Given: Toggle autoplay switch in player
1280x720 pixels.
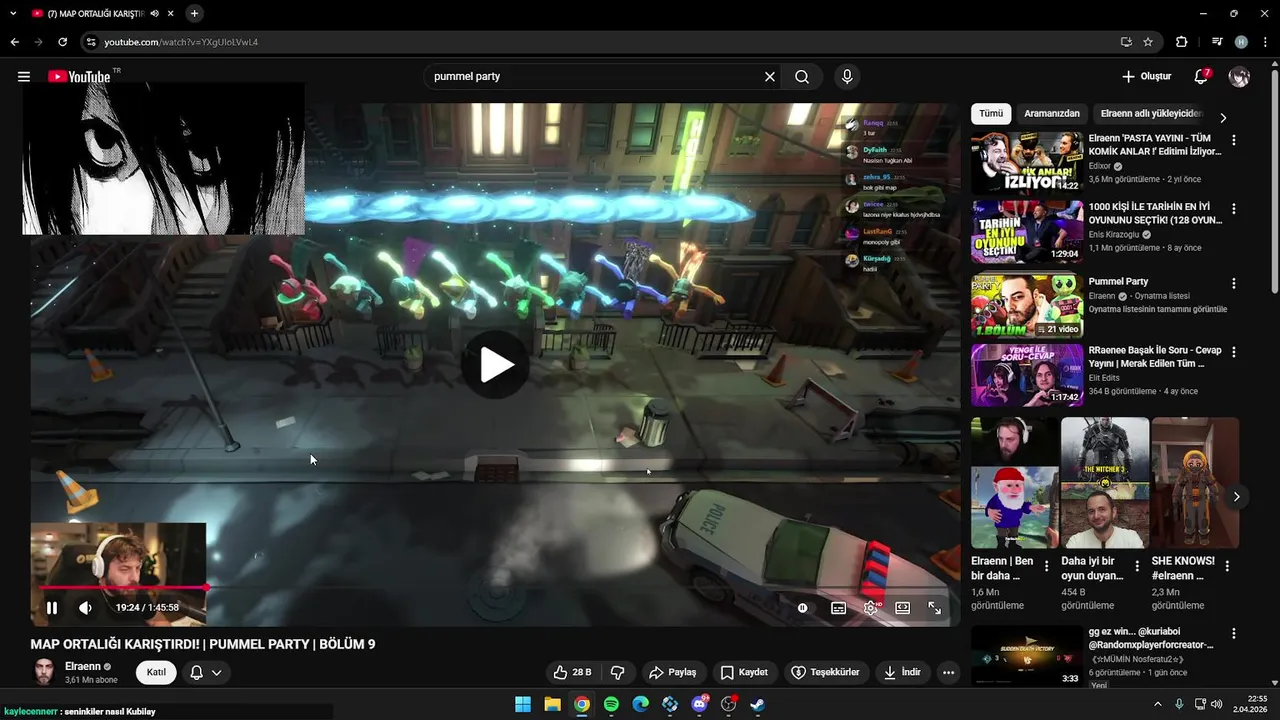Looking at the screenshot, I should tap(802, 607).
